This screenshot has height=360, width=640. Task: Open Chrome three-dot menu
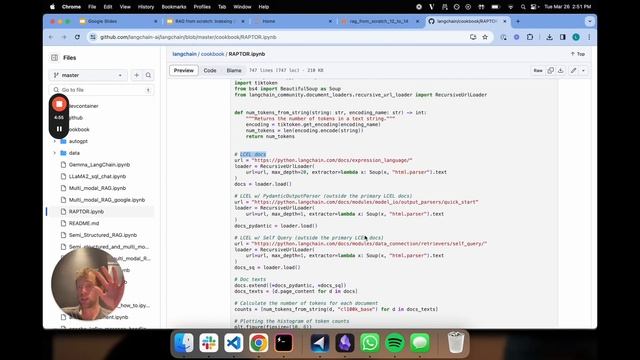click(589, 37)
